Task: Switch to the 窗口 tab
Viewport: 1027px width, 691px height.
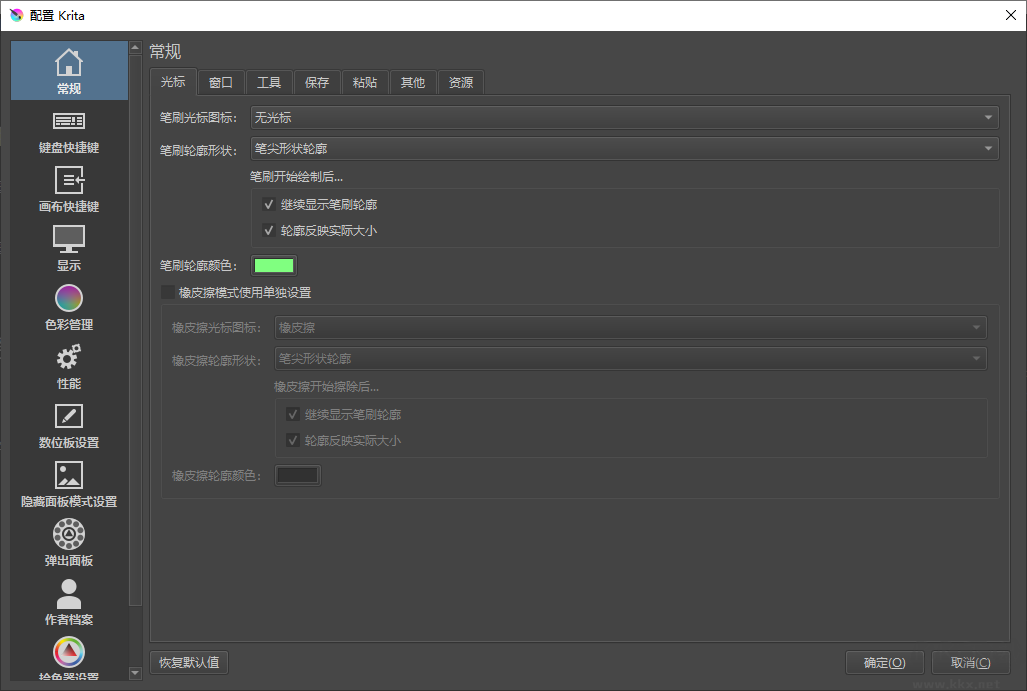Action: [x=221, y=83]
